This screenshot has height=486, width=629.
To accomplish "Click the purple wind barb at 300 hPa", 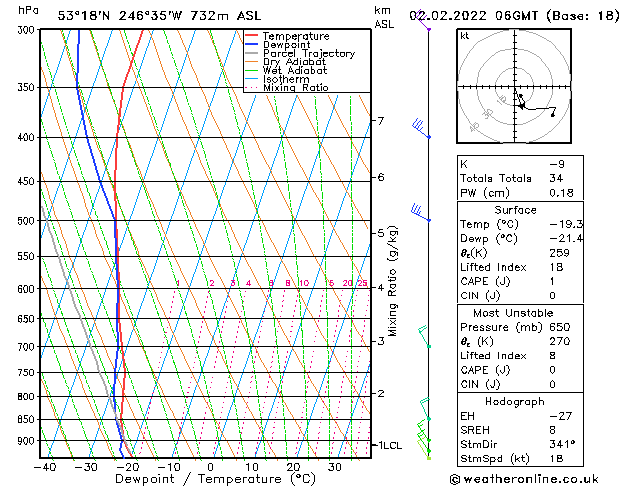I will (x=423, y=20).
